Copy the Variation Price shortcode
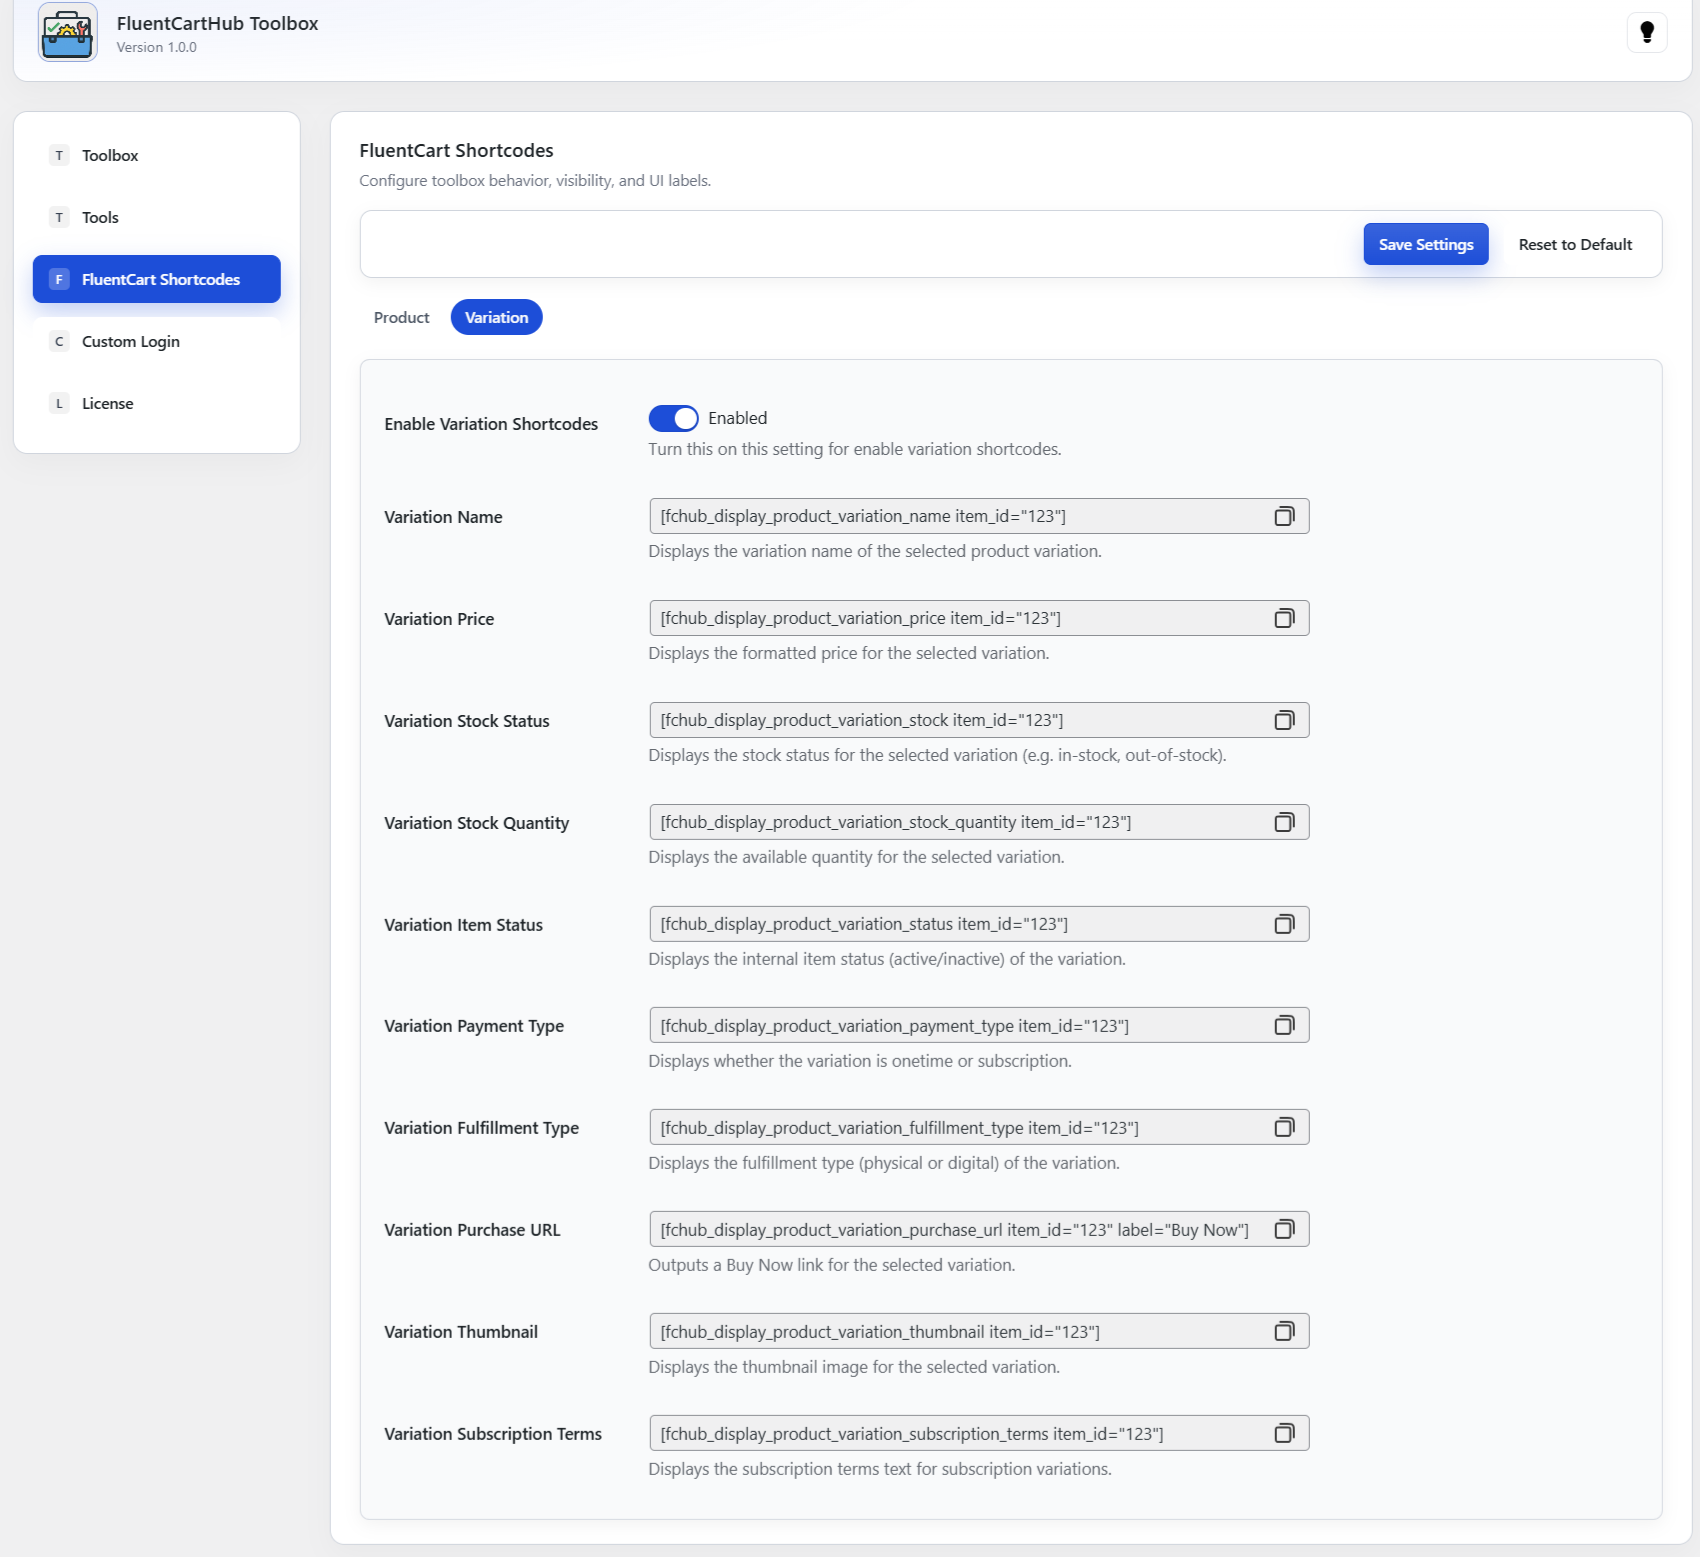The image size is (1700, 1557). [x=1284, y=618]
